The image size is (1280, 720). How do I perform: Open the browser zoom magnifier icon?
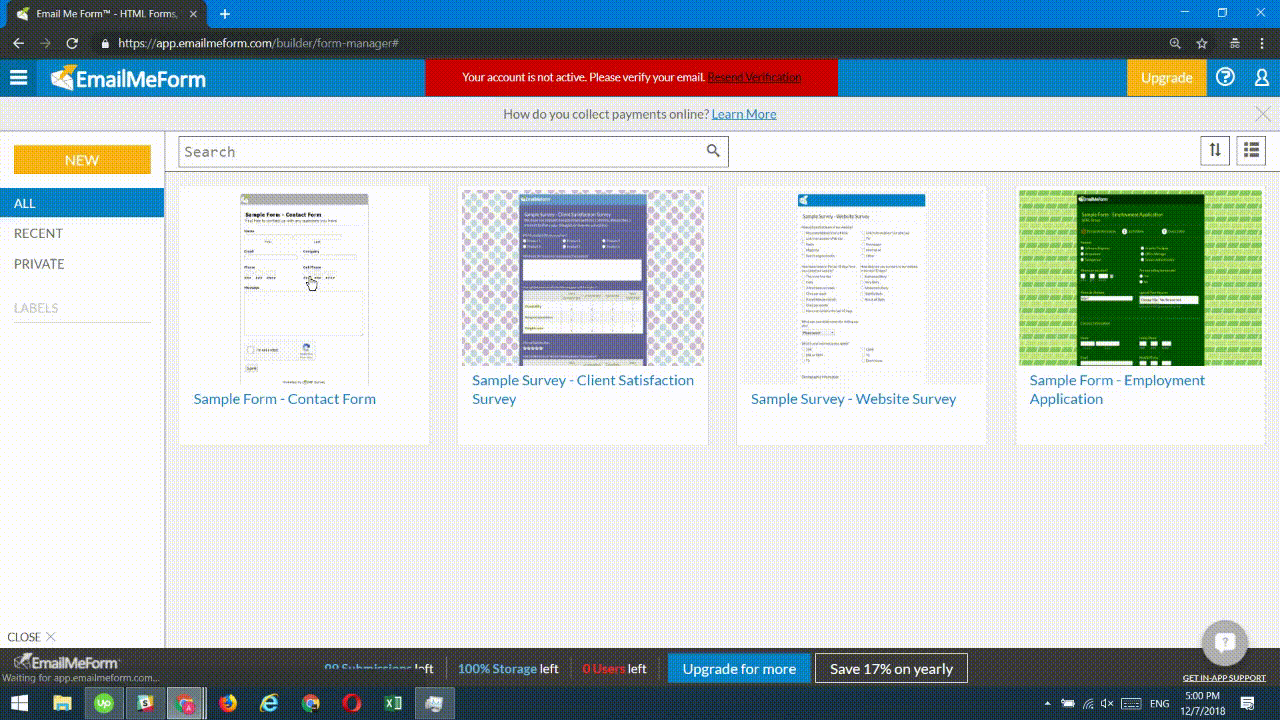click(x=1175, y=43)
